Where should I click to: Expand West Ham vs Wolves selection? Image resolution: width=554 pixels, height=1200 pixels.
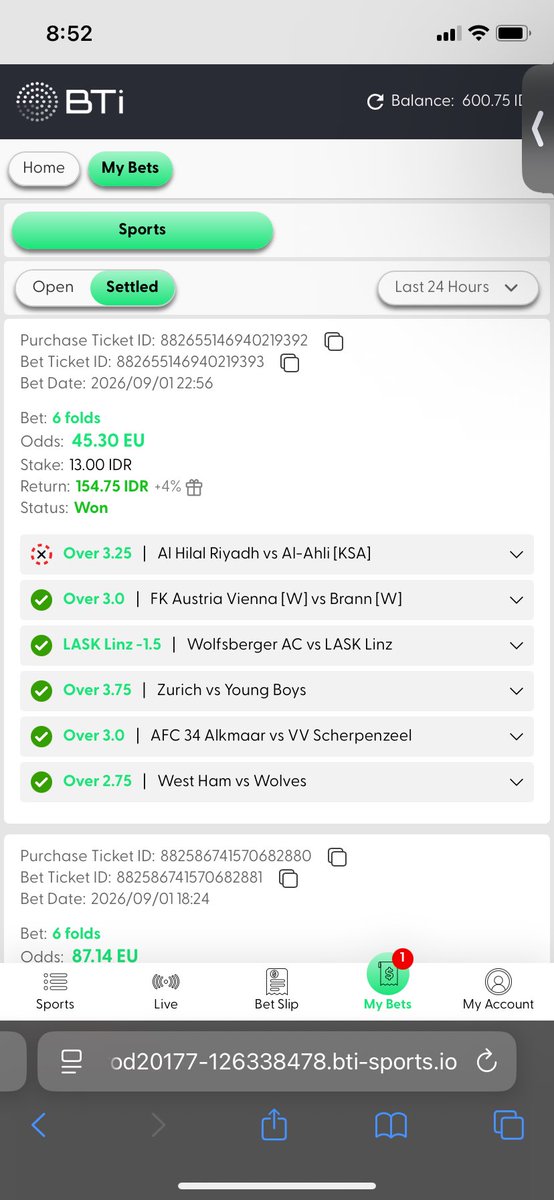pyautogui.click(x=277, y=782)
